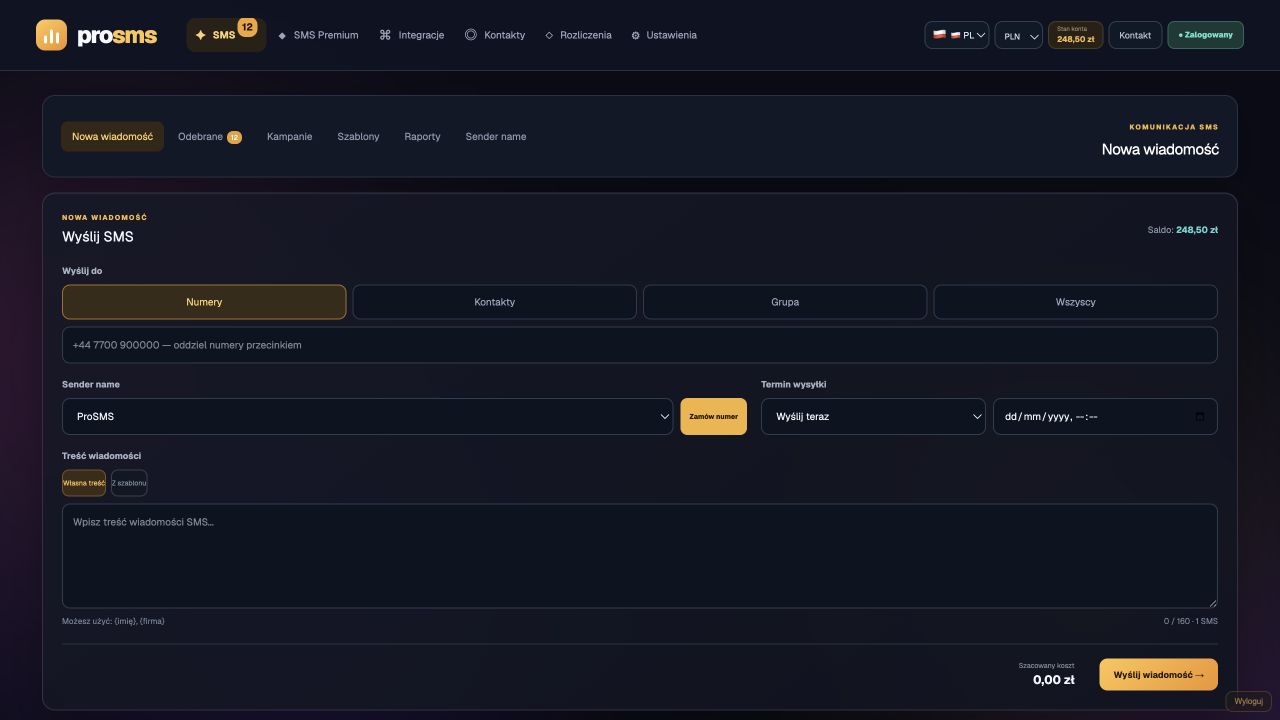1280x720 pixels.
Task: Expand the Sender name ProSMS dropdown
Action: pos(367,417)
